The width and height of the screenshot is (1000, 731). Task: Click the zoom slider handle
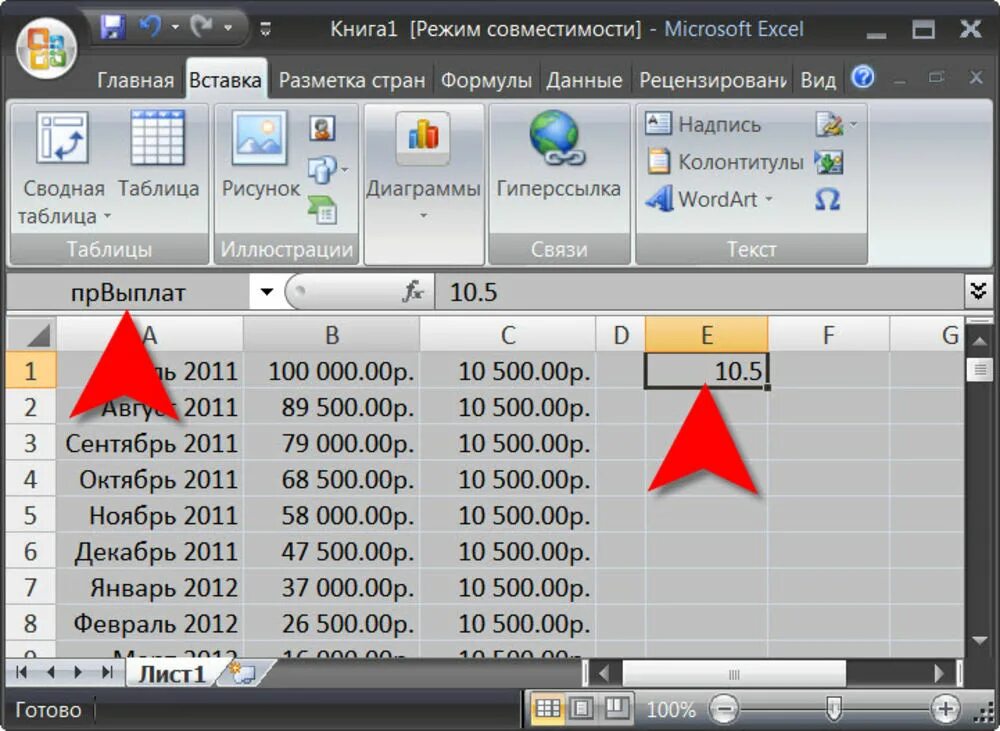(x=833, y=708)
